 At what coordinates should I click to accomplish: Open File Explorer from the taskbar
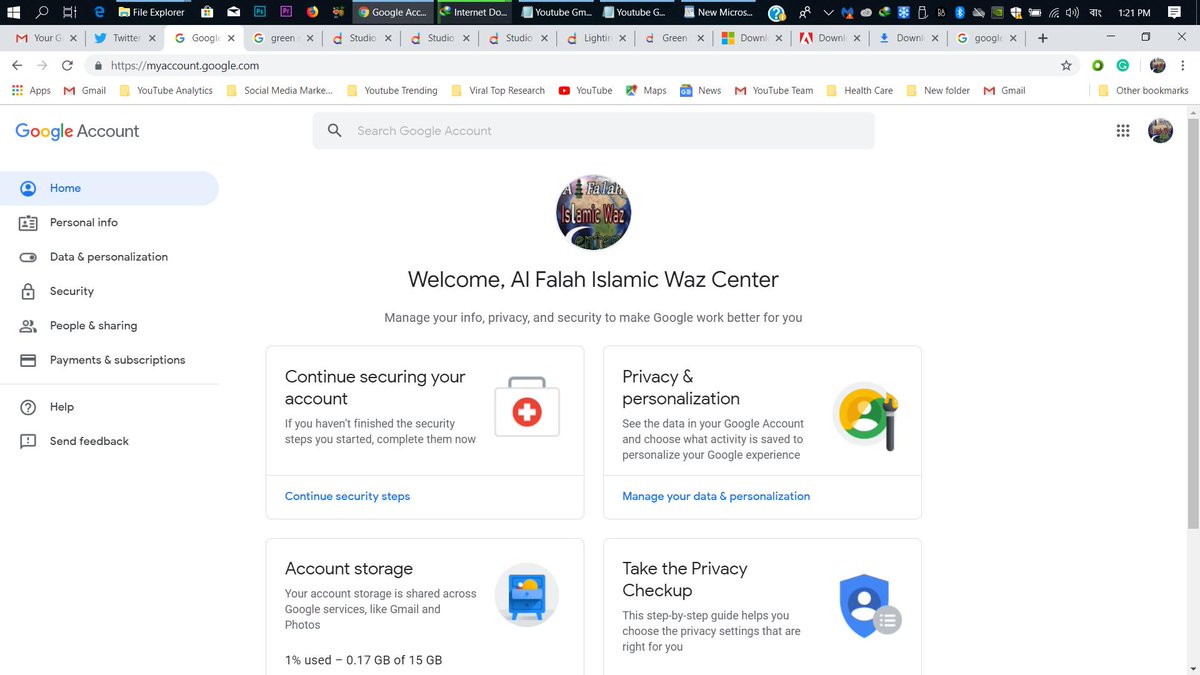point(151,12)
